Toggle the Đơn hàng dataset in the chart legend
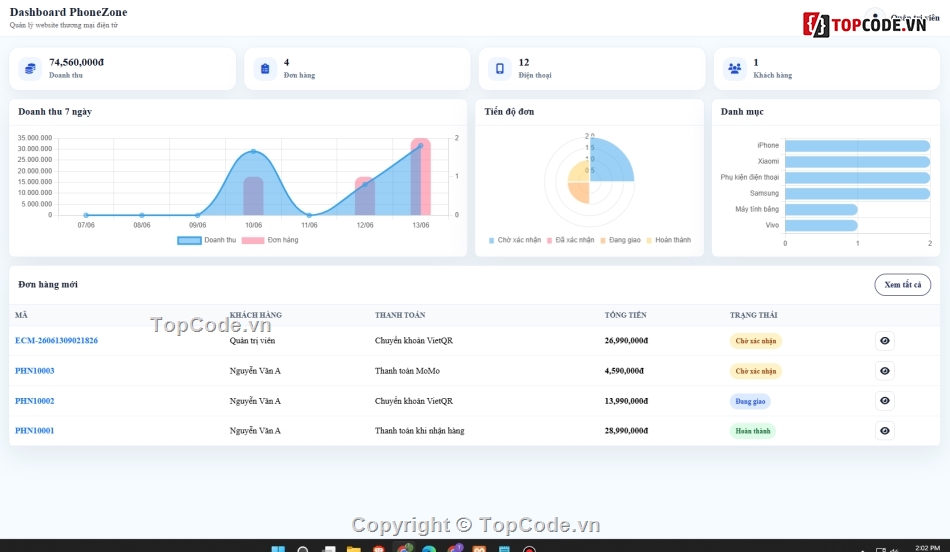Screen dimensions: 950x552 pyautogui.click(x=270, y=240)
